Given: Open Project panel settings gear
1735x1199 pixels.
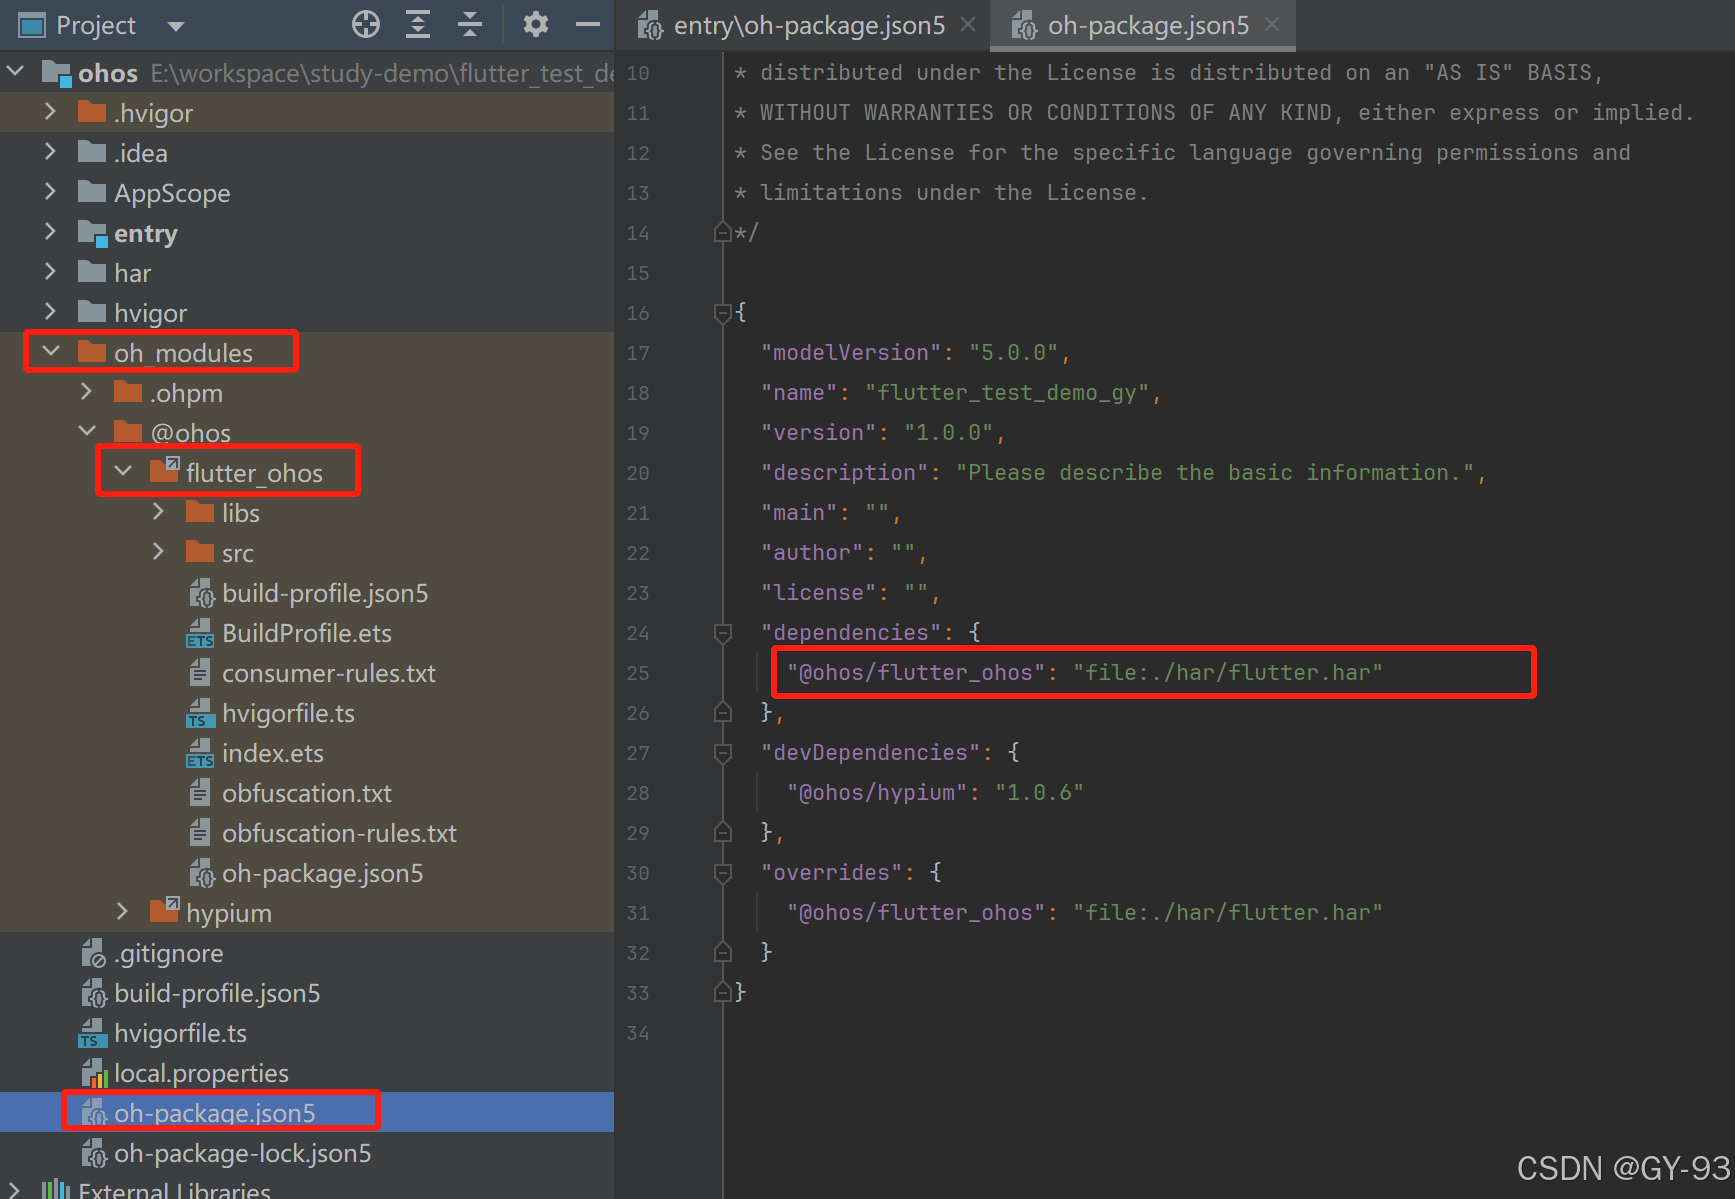Looking at the screenshot, I should tap(536, 25).
